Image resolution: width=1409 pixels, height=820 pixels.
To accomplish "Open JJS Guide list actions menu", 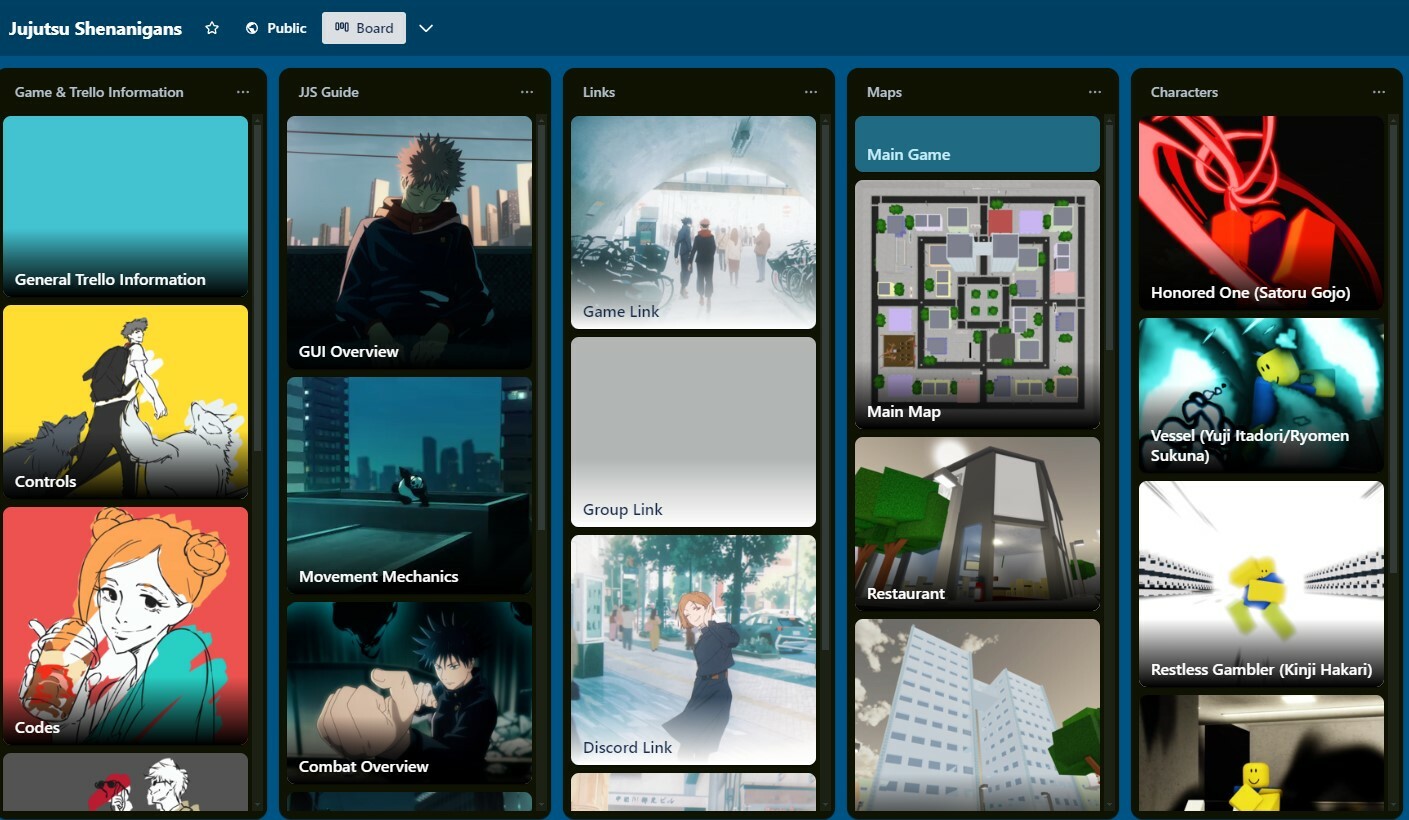I will (x=527, y=92).
